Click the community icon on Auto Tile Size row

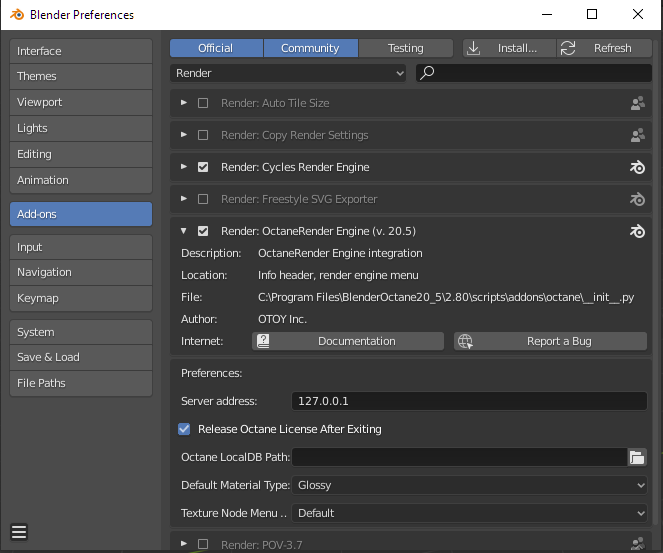coord(637,103)
